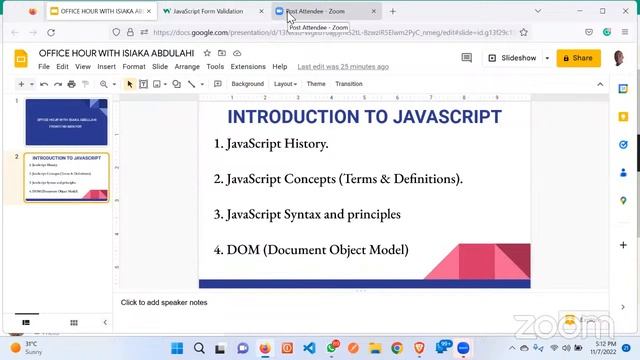Open insert image dropdown arrow

(165, 84)
